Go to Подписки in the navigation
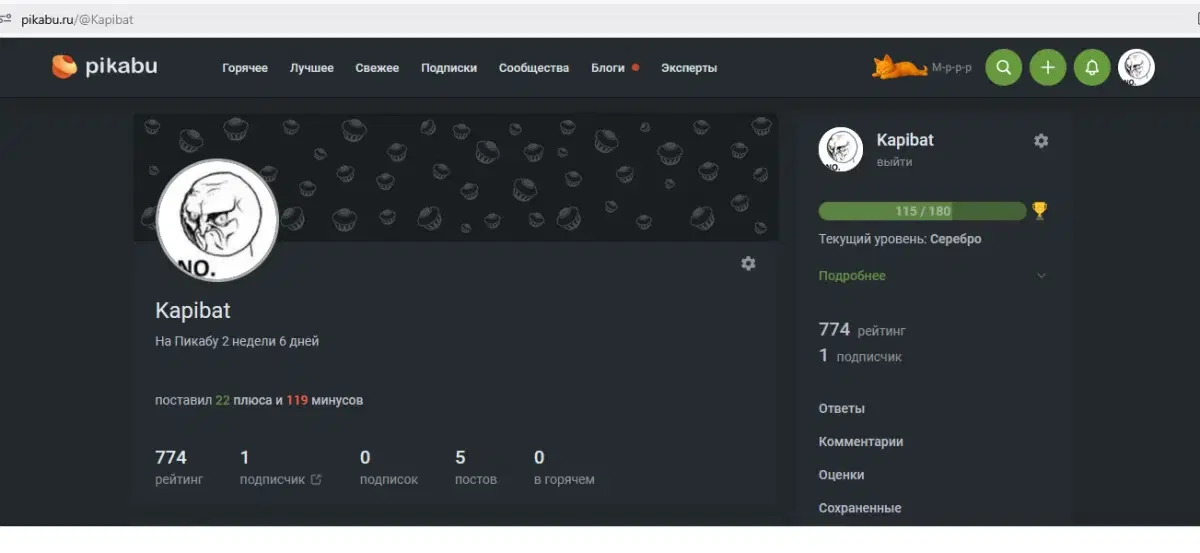This screenshot has height=553, width=1200. tap(449, 68)
